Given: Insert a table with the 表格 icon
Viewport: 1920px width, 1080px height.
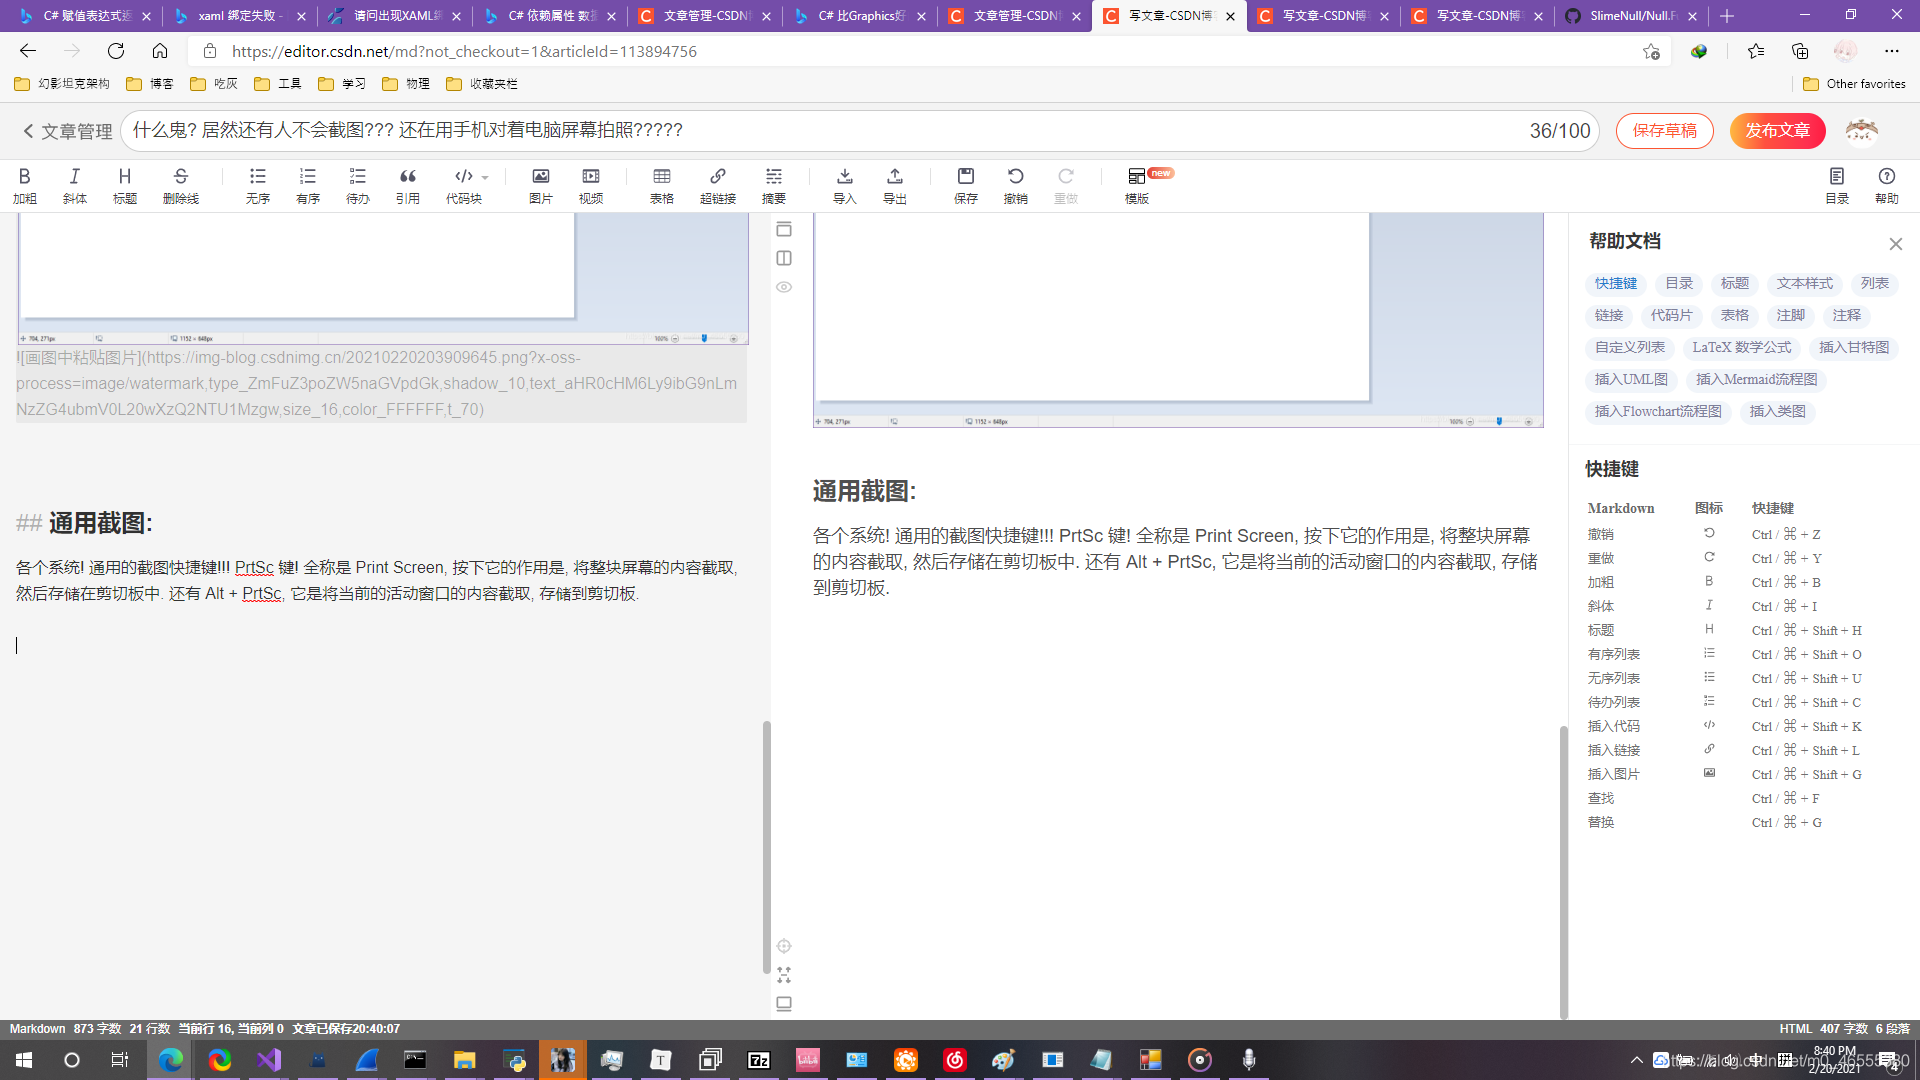Looking at the screenshot, I should tap(662, 186).
